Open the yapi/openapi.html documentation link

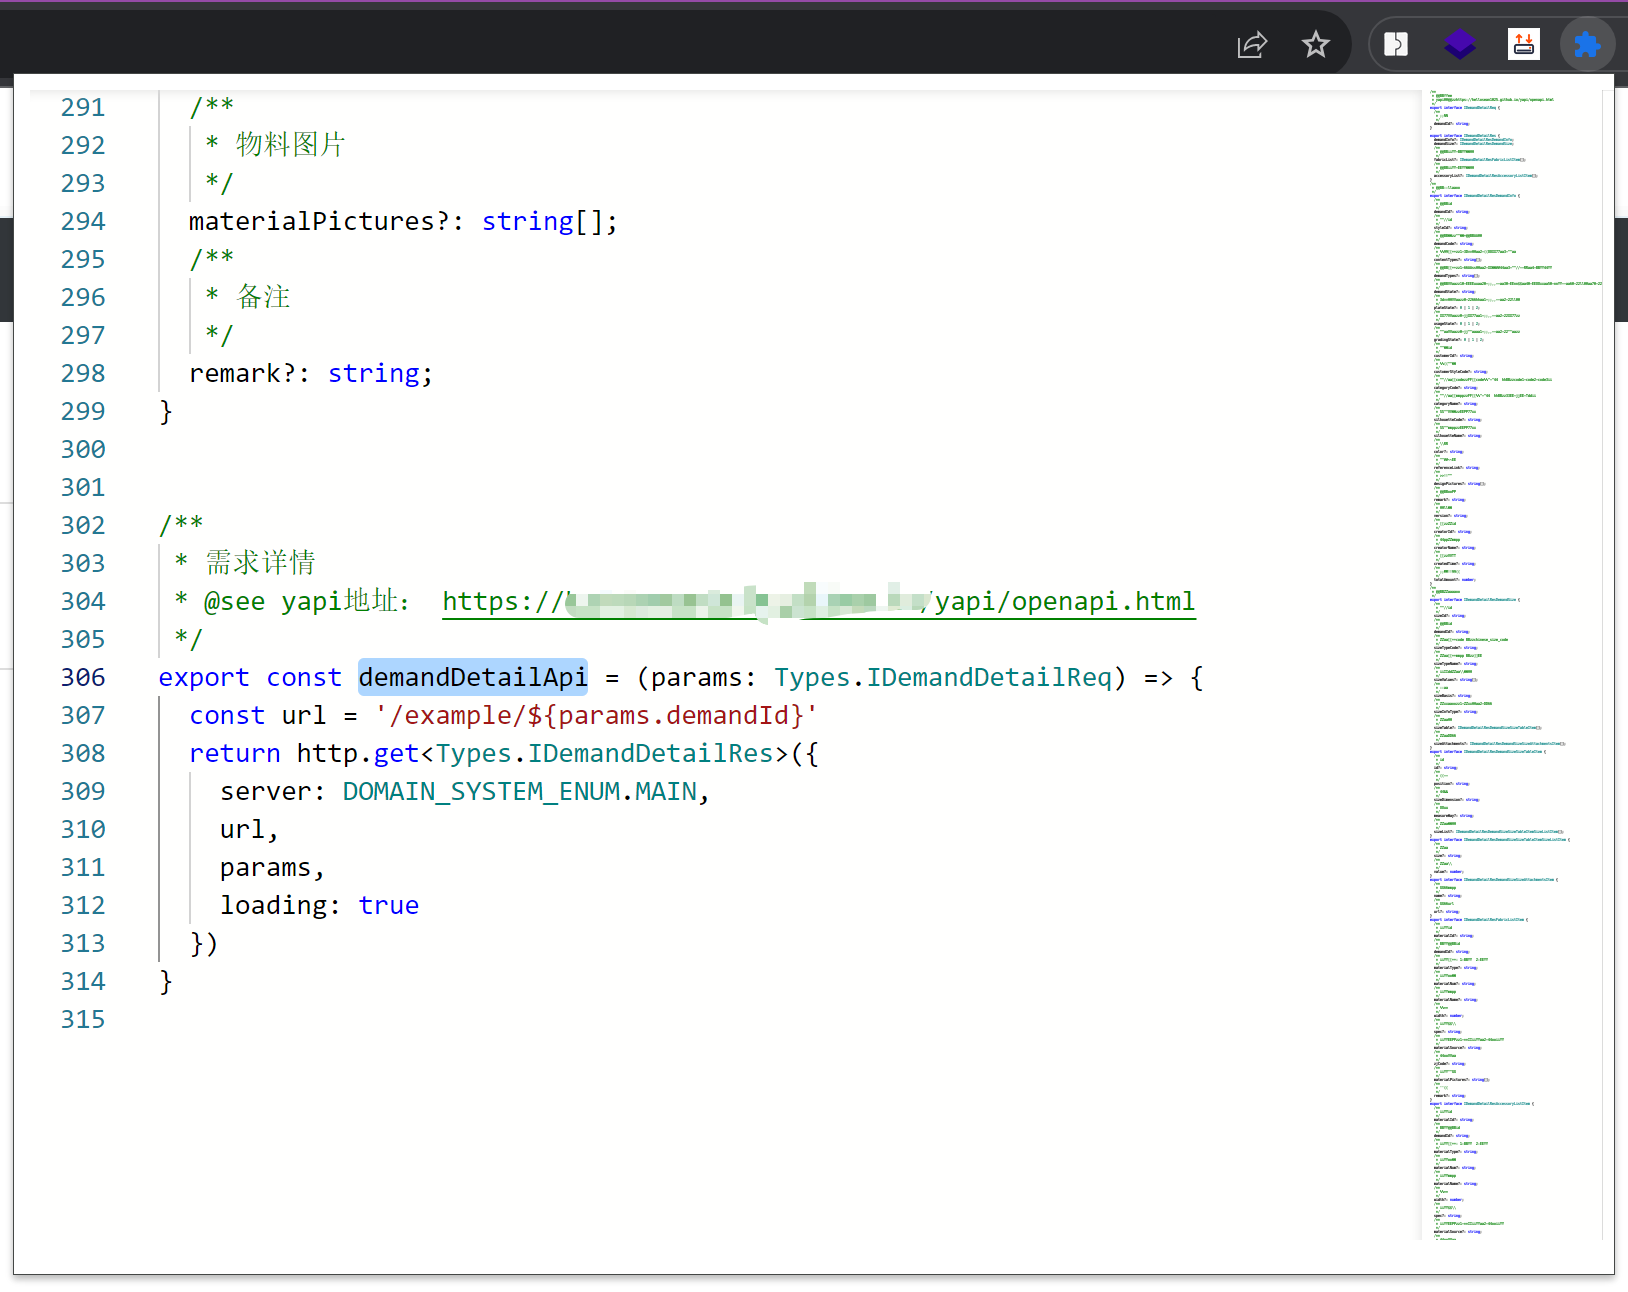[819, 601]
